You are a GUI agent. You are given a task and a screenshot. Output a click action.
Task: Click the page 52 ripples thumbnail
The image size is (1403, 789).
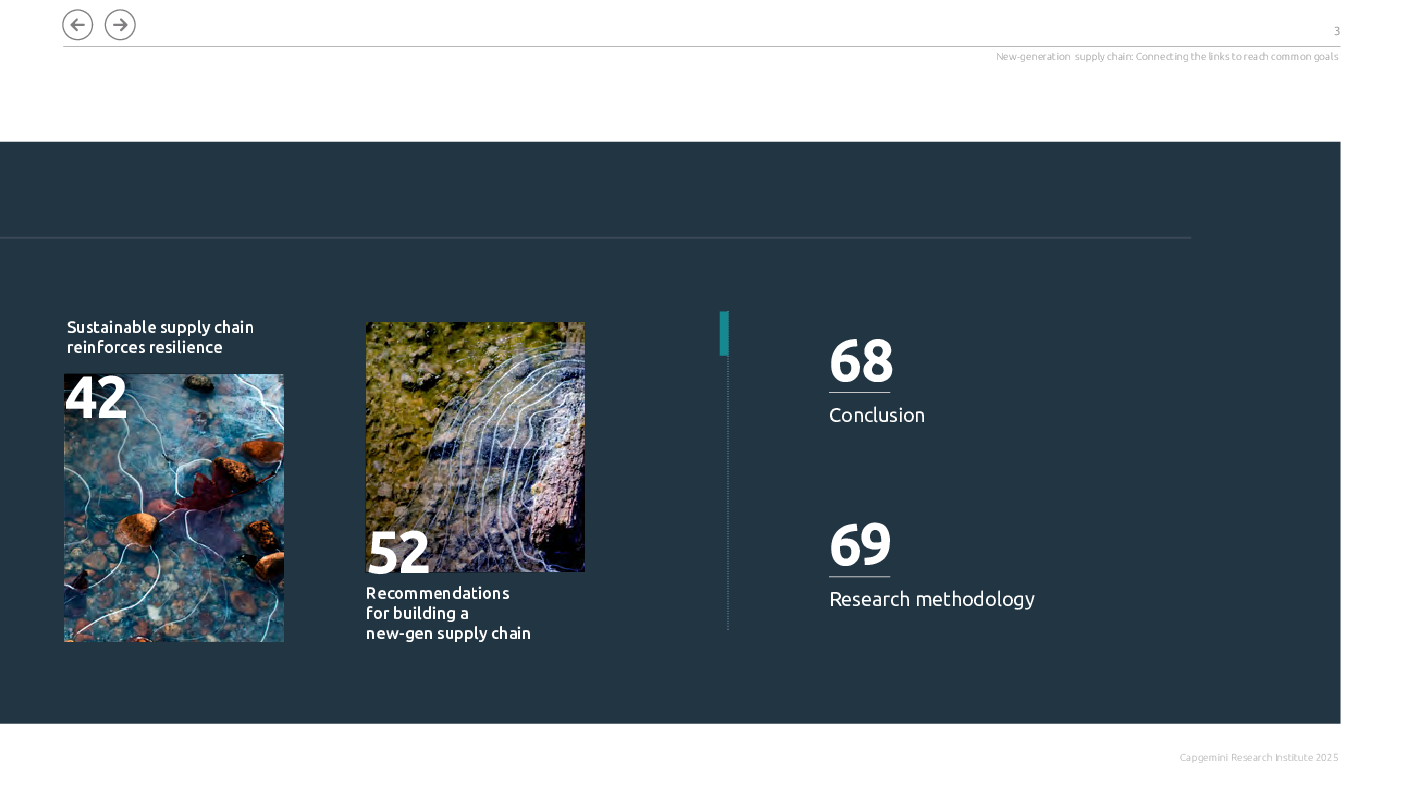click(x=475, y=447)
